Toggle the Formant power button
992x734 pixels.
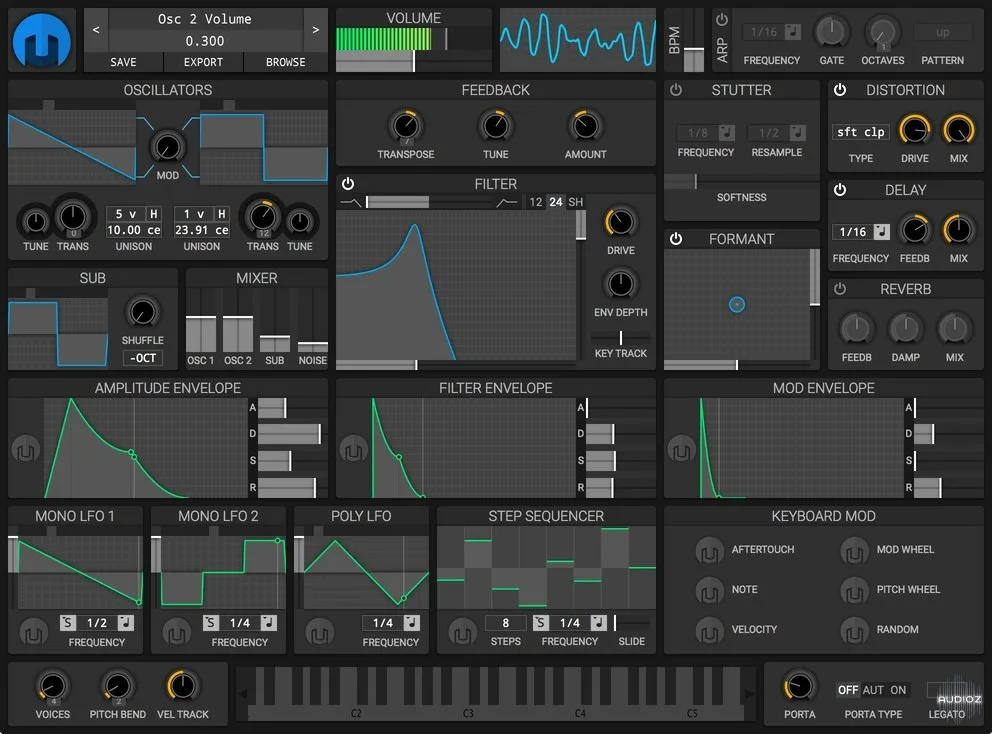point(676,239)
